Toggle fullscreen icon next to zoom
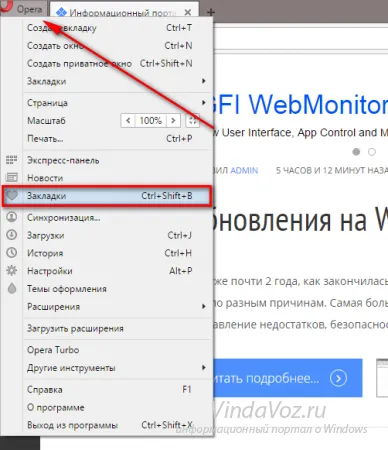 192,120
